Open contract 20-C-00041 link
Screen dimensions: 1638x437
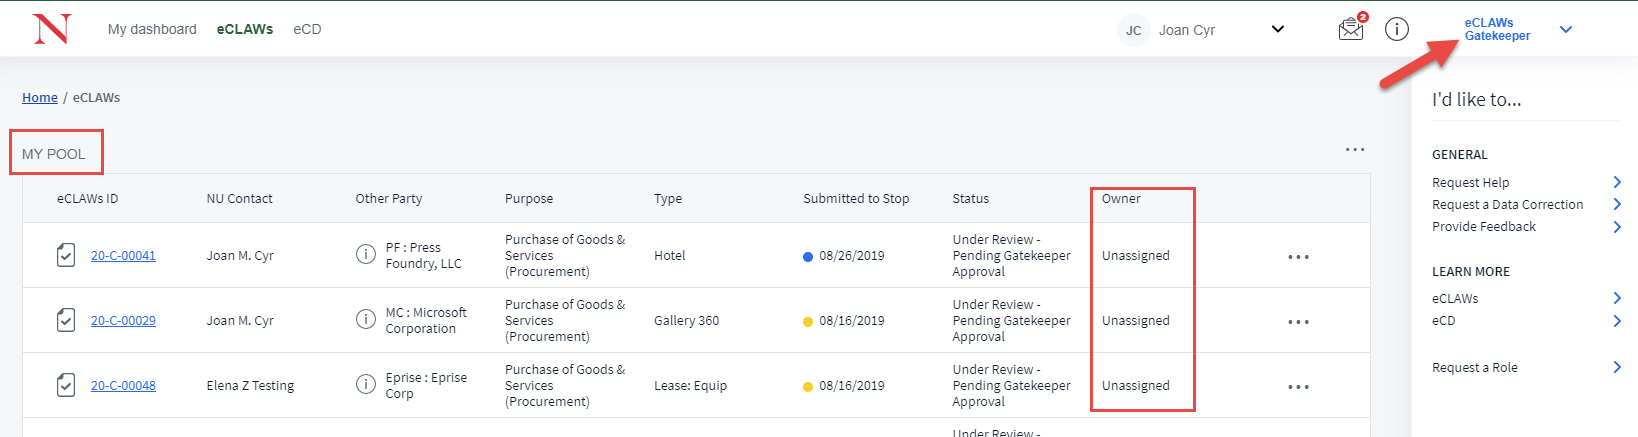(123, 255)
